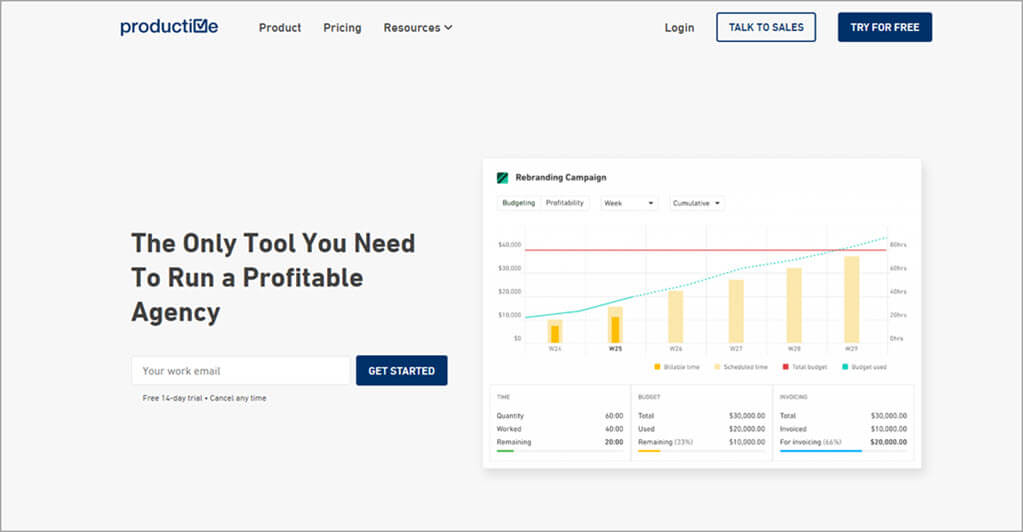
Task: Click the W25 billable time bar
Action: [x=616, y=329]
